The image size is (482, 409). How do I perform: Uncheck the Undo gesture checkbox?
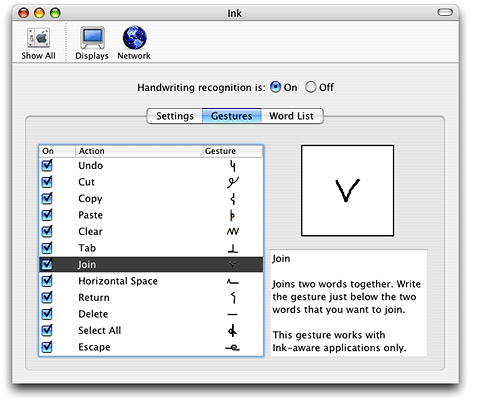coord(47,165)
